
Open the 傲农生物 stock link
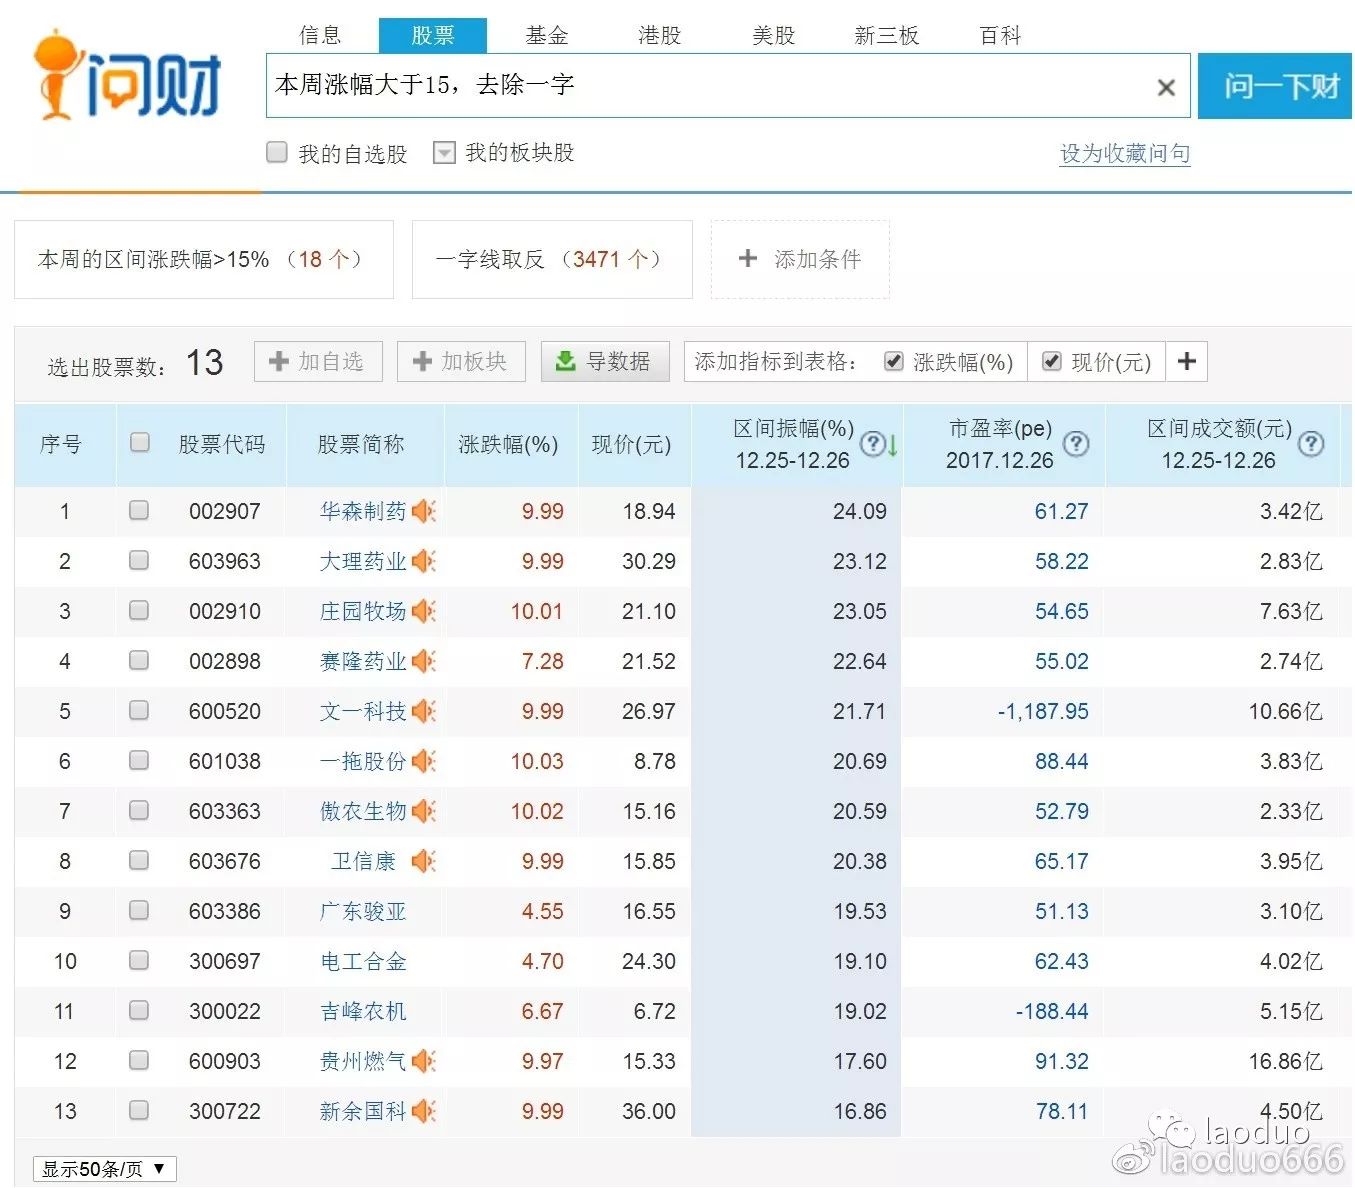click(x=363, y=811)
